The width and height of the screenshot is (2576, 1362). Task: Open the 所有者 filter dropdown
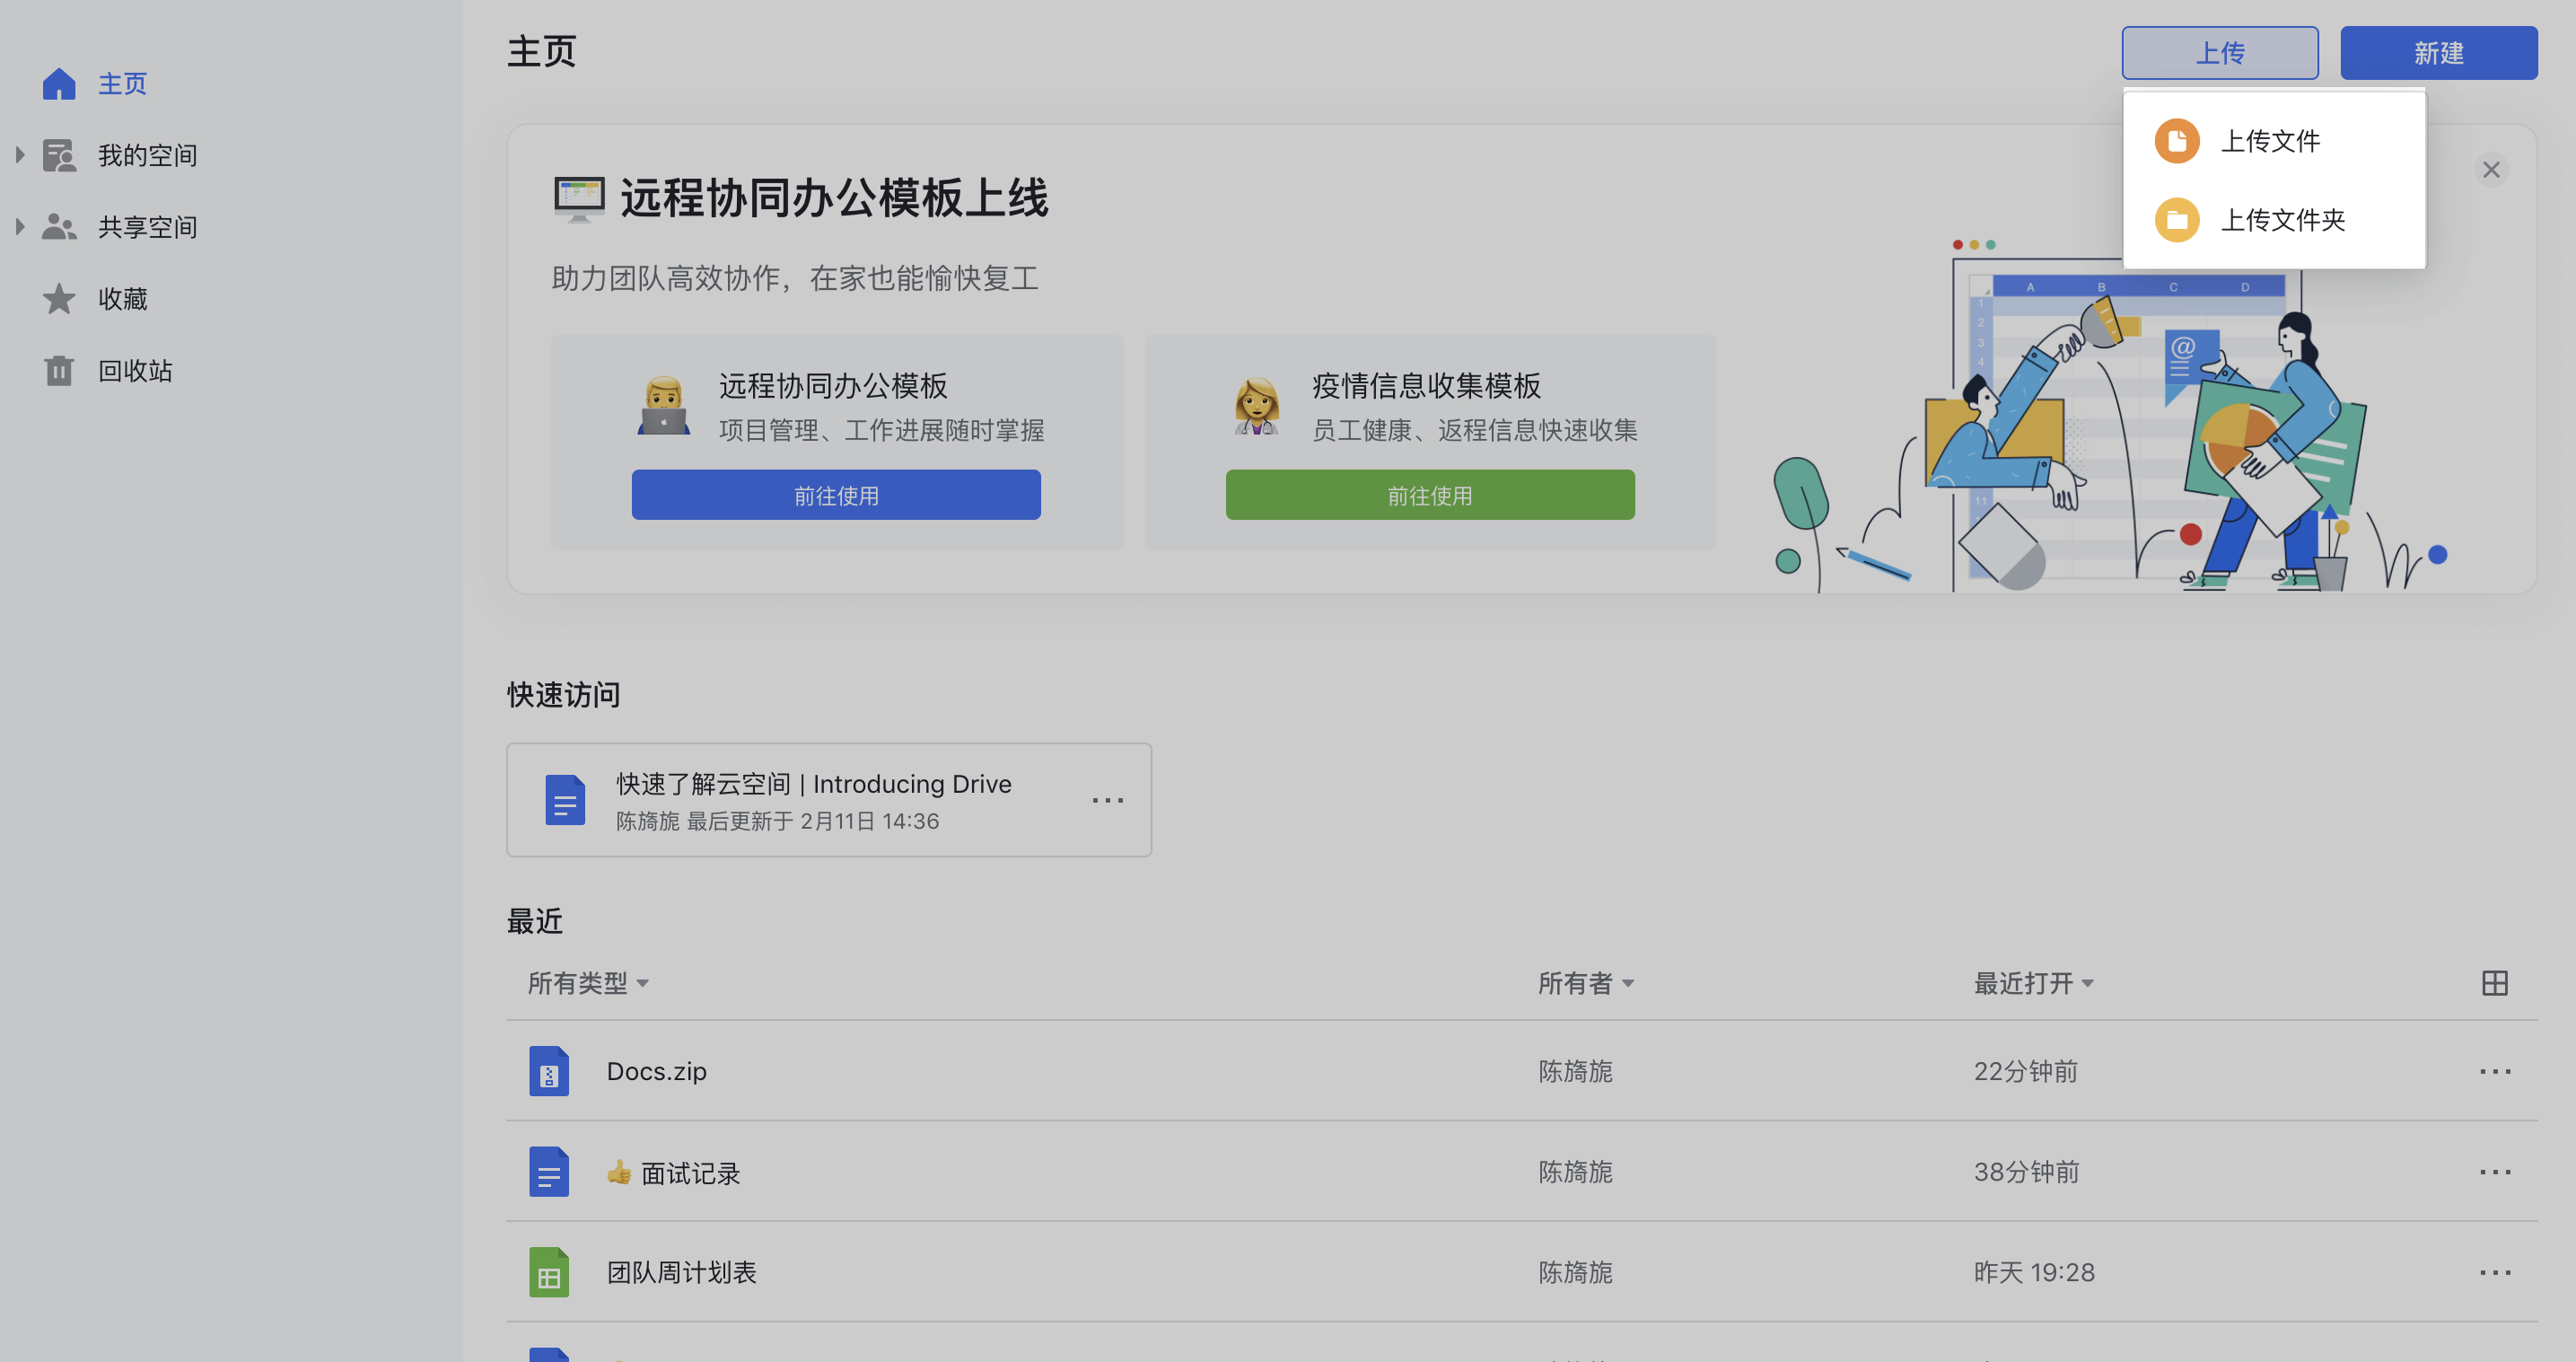pyautogui.click(x=1586, y=983)
